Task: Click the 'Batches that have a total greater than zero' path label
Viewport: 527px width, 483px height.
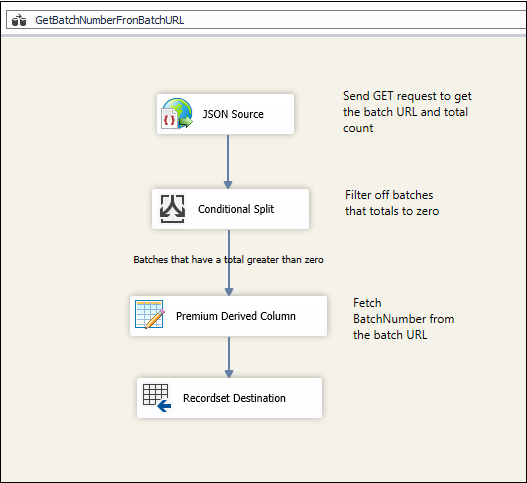Action: click(x=228, y=259)
